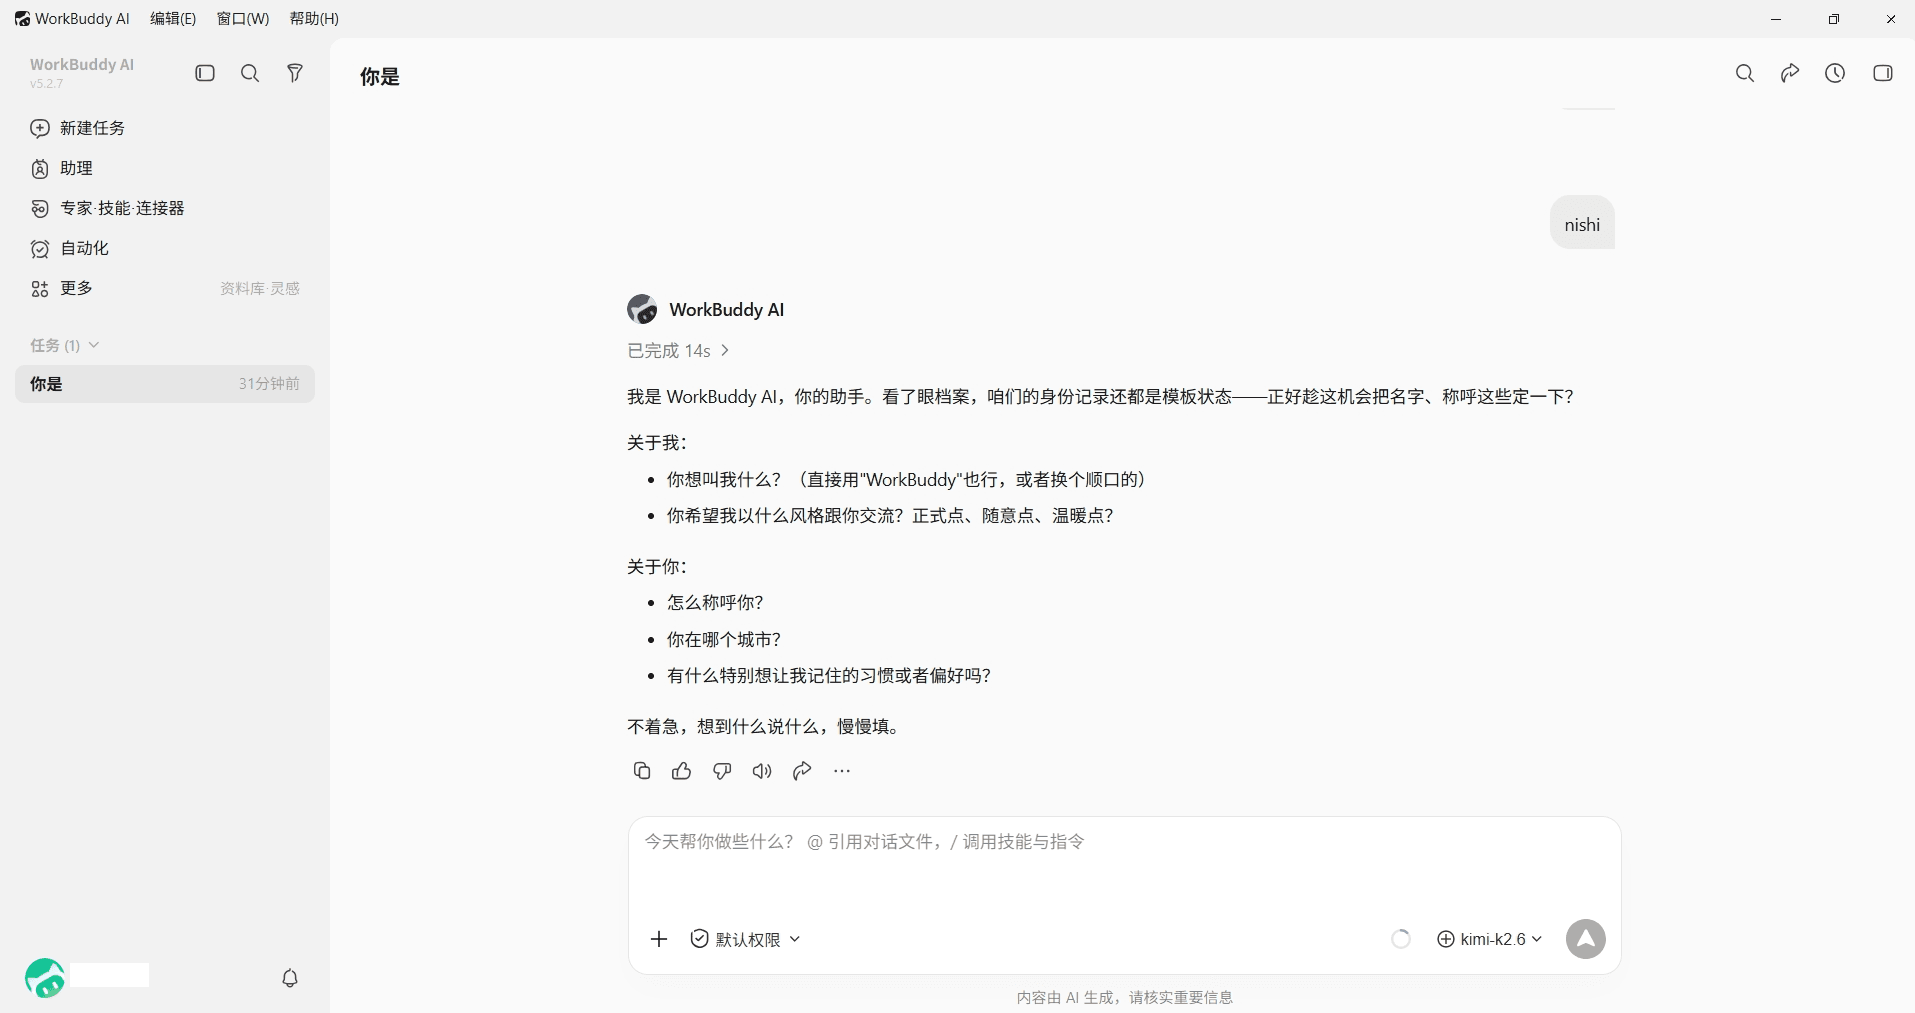The image size is (1915, 1013).
Task: Toggle the right side panel icon
Action: pos(1883,73)
